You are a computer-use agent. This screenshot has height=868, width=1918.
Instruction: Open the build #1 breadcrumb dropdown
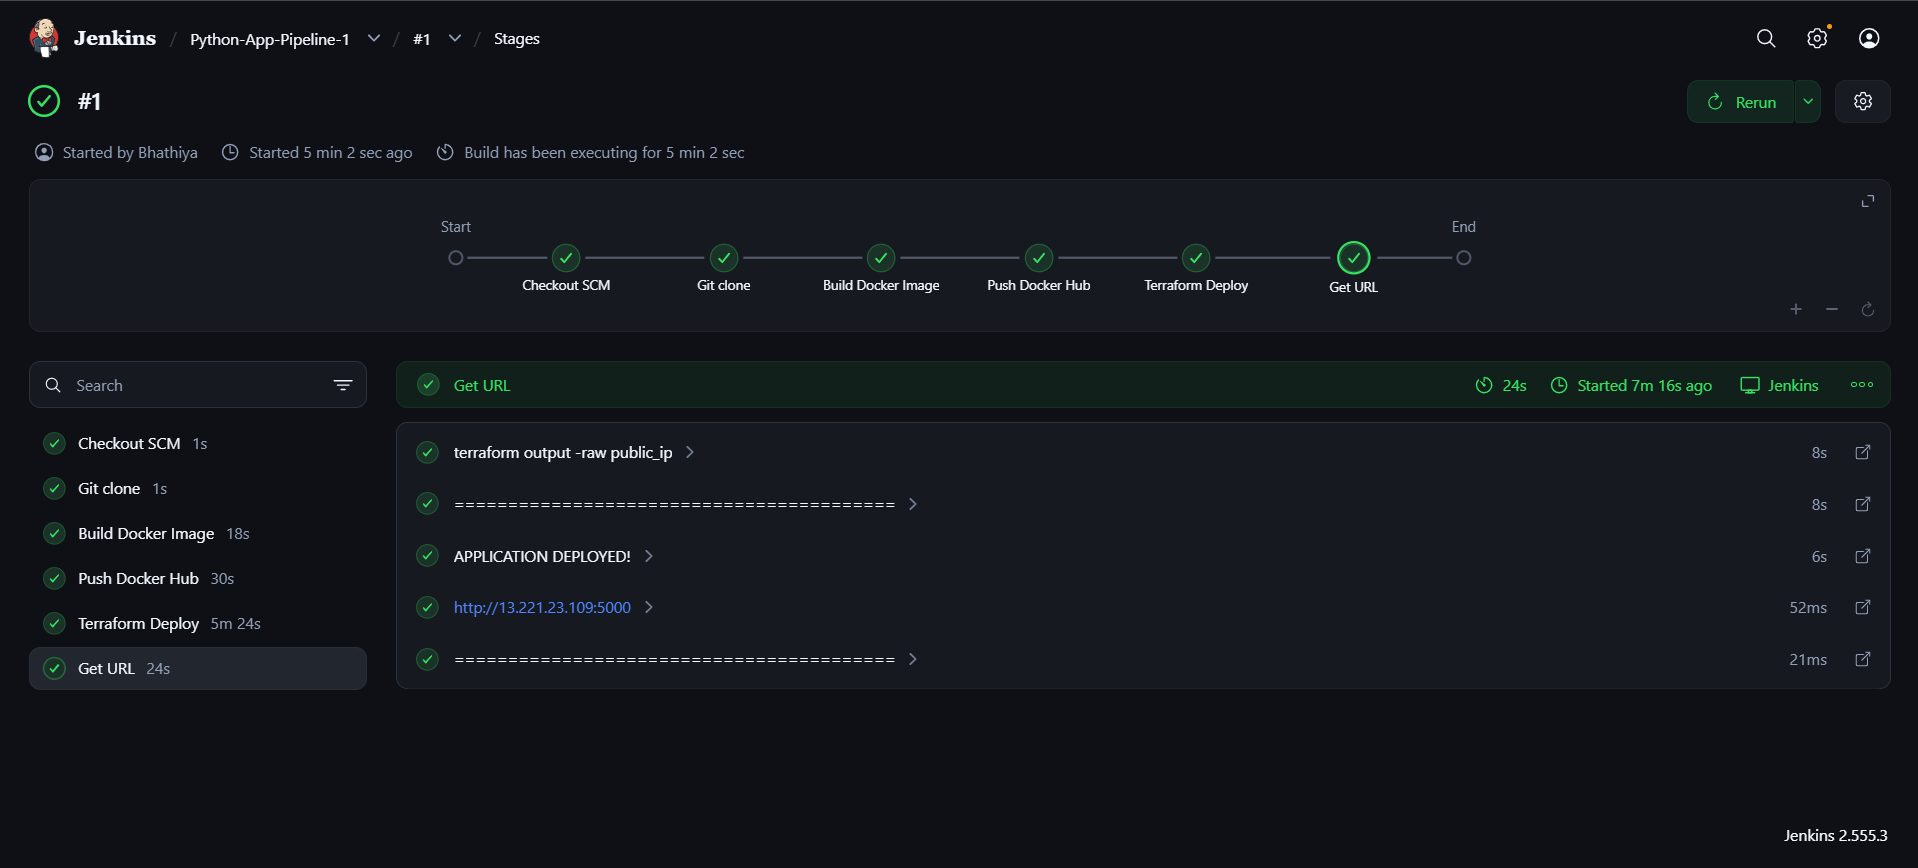pyautogui.click(x=455, y=38)
